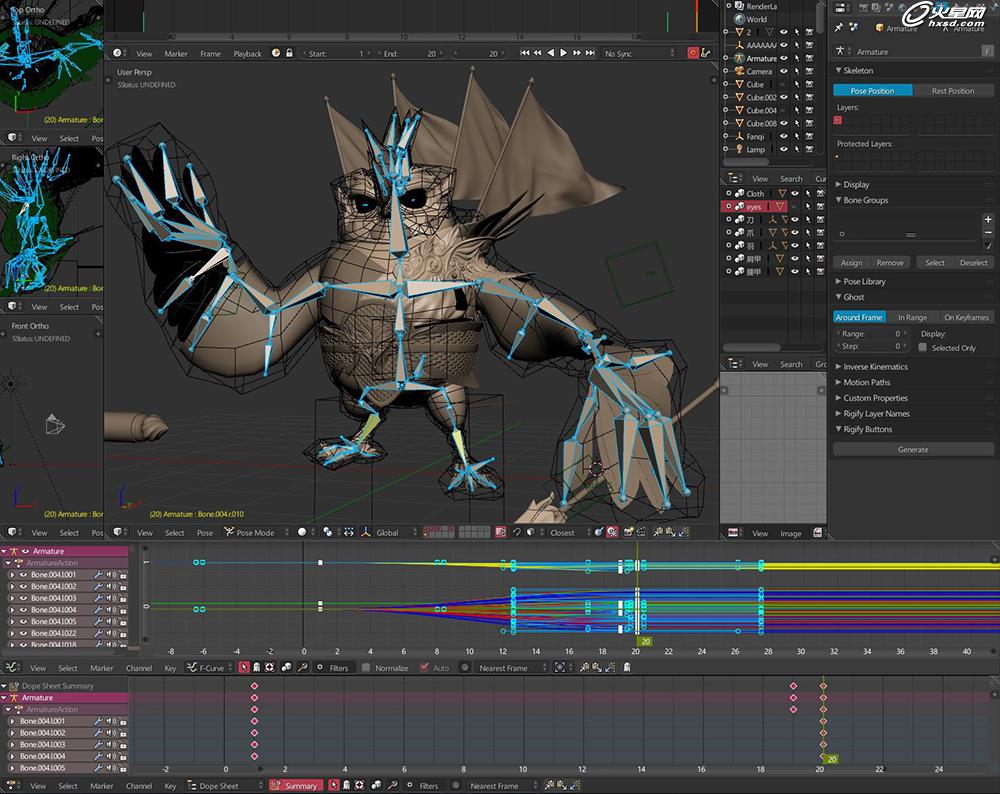
Task: Jump to the timeline's last frame
Action: (591, 53)
